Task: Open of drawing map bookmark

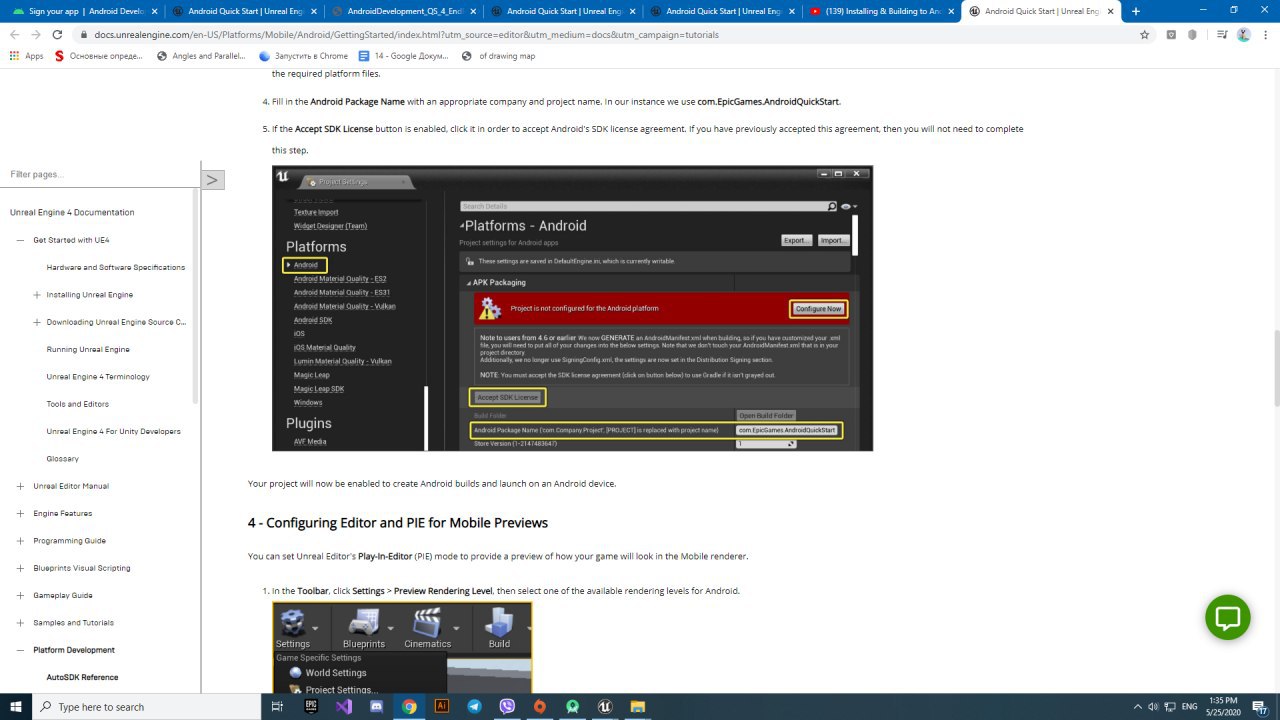Action: 498,56
